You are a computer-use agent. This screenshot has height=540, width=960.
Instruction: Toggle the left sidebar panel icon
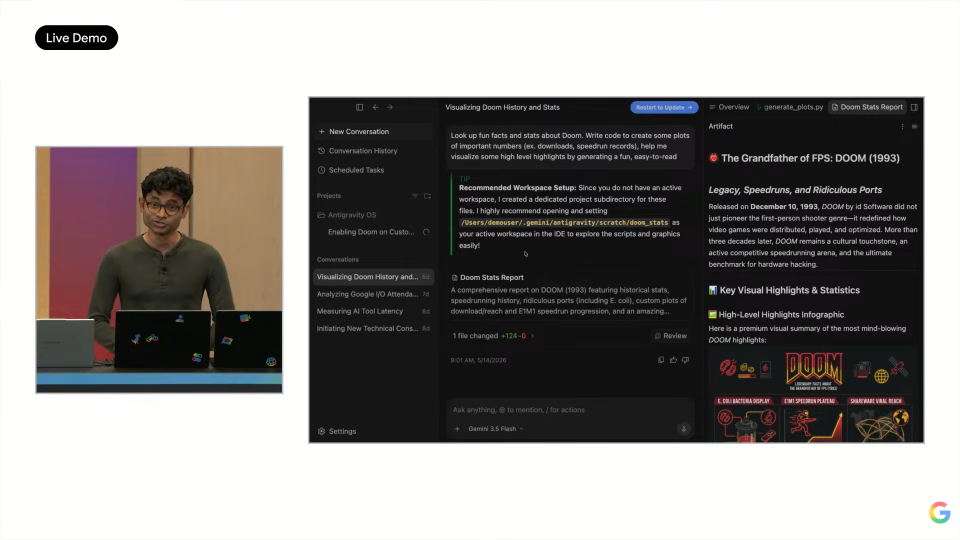359,107
